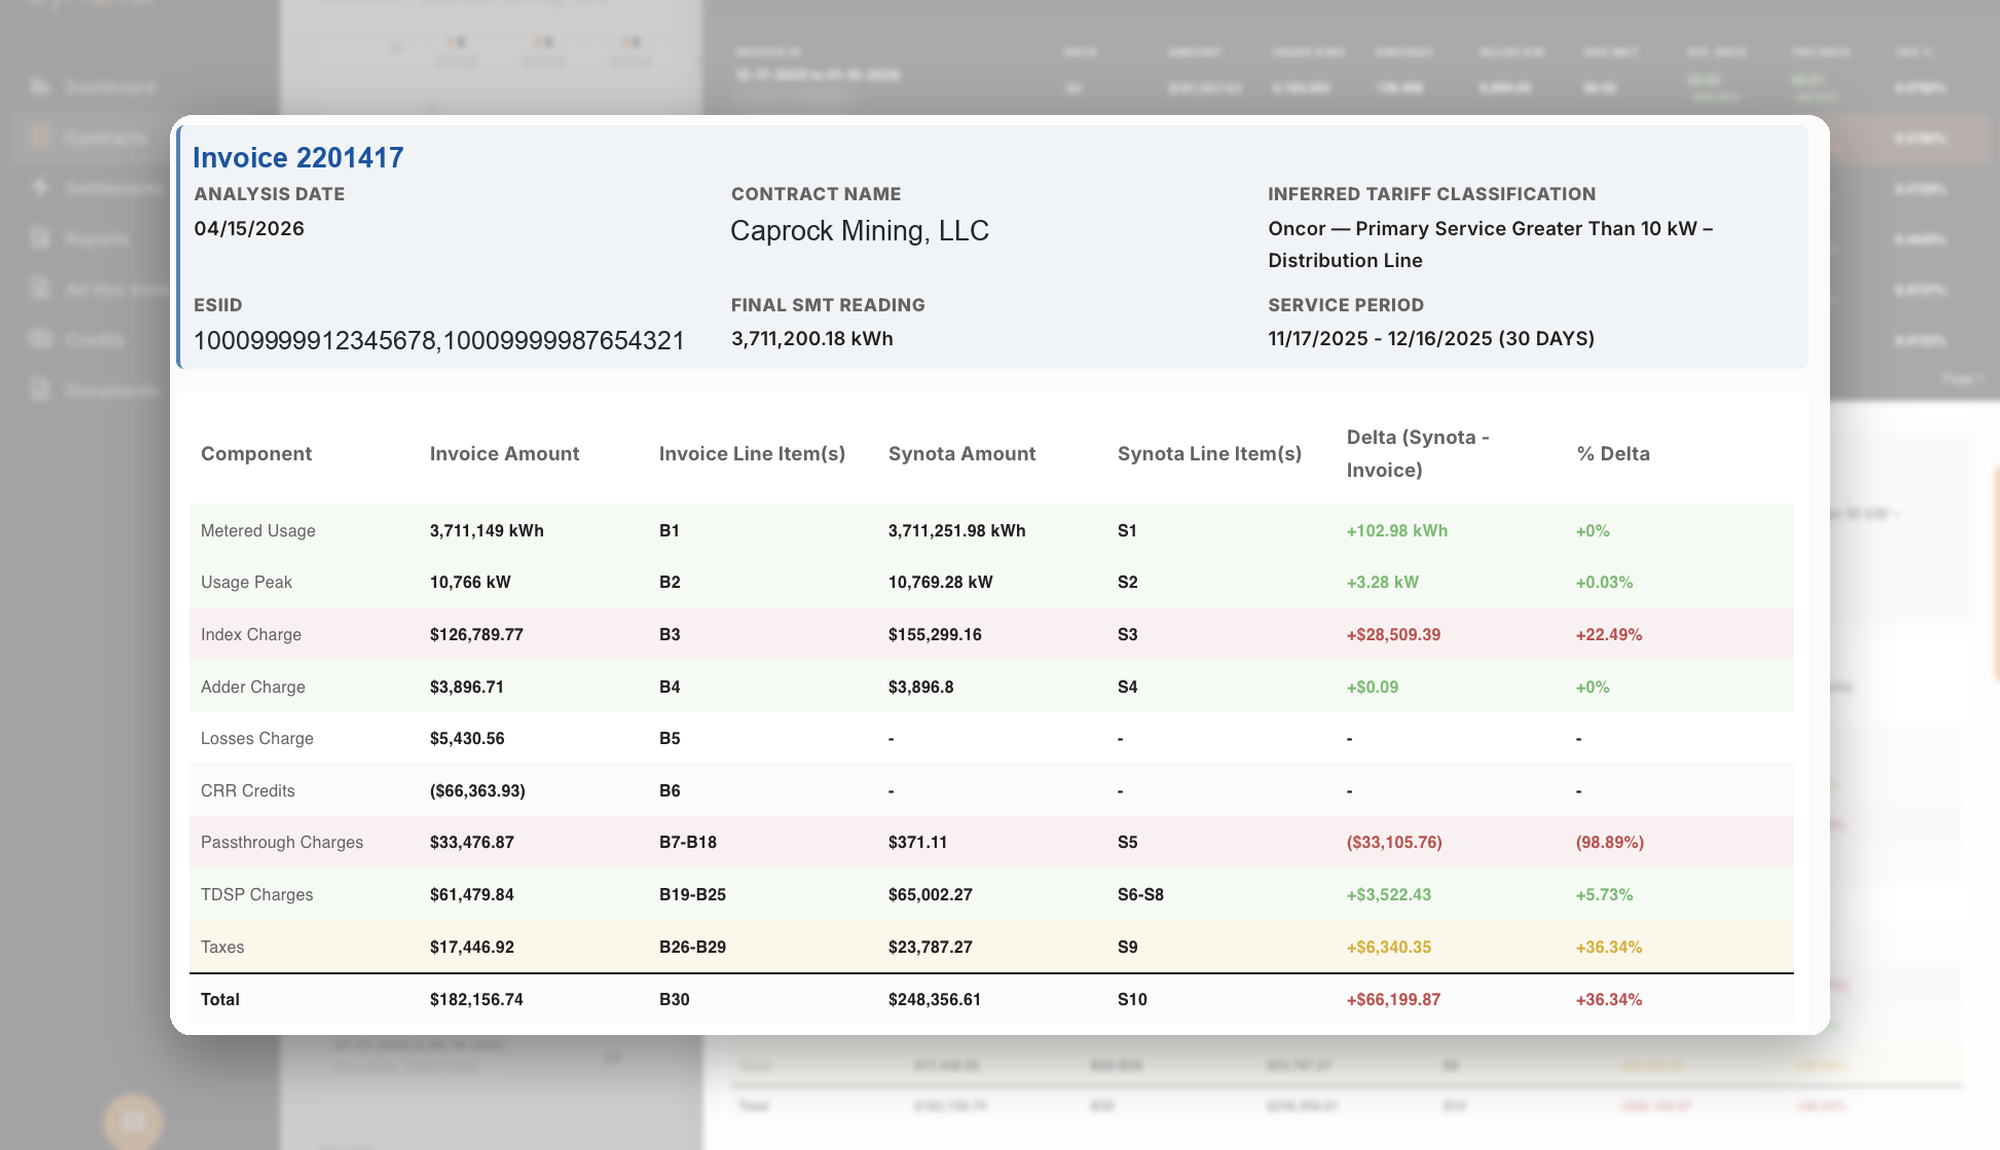Select the Oncor tariff classification text
The height and width of the screenshot is (1150, 2000).
(1490, 244)
